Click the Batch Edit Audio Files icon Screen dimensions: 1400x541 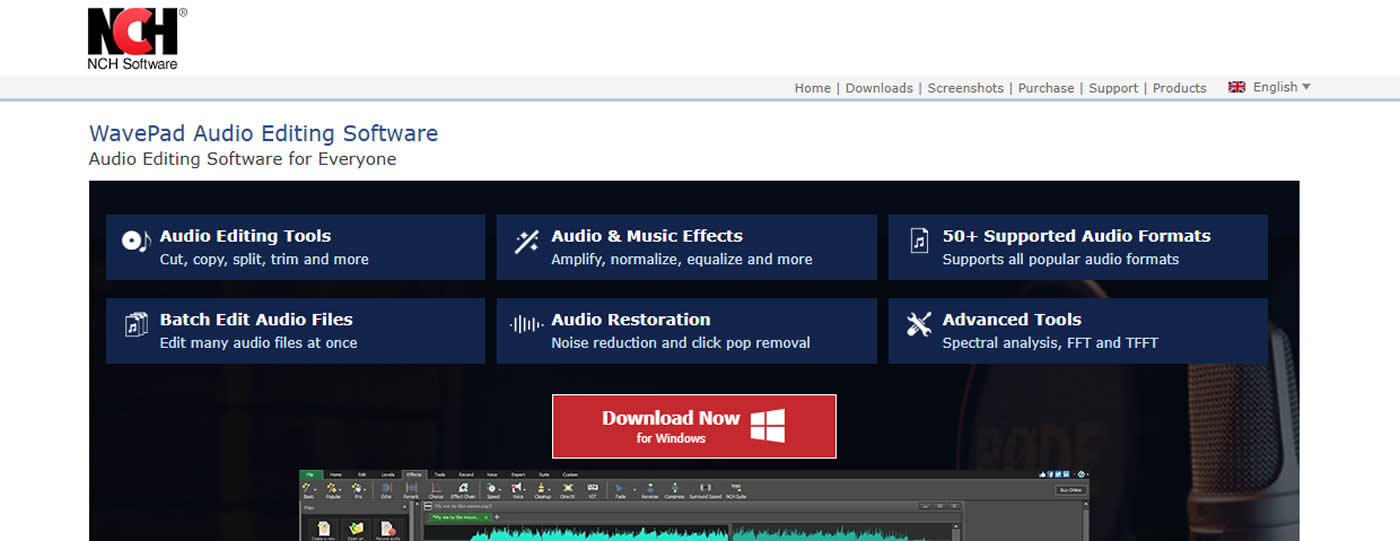click(x=135, y=325)
